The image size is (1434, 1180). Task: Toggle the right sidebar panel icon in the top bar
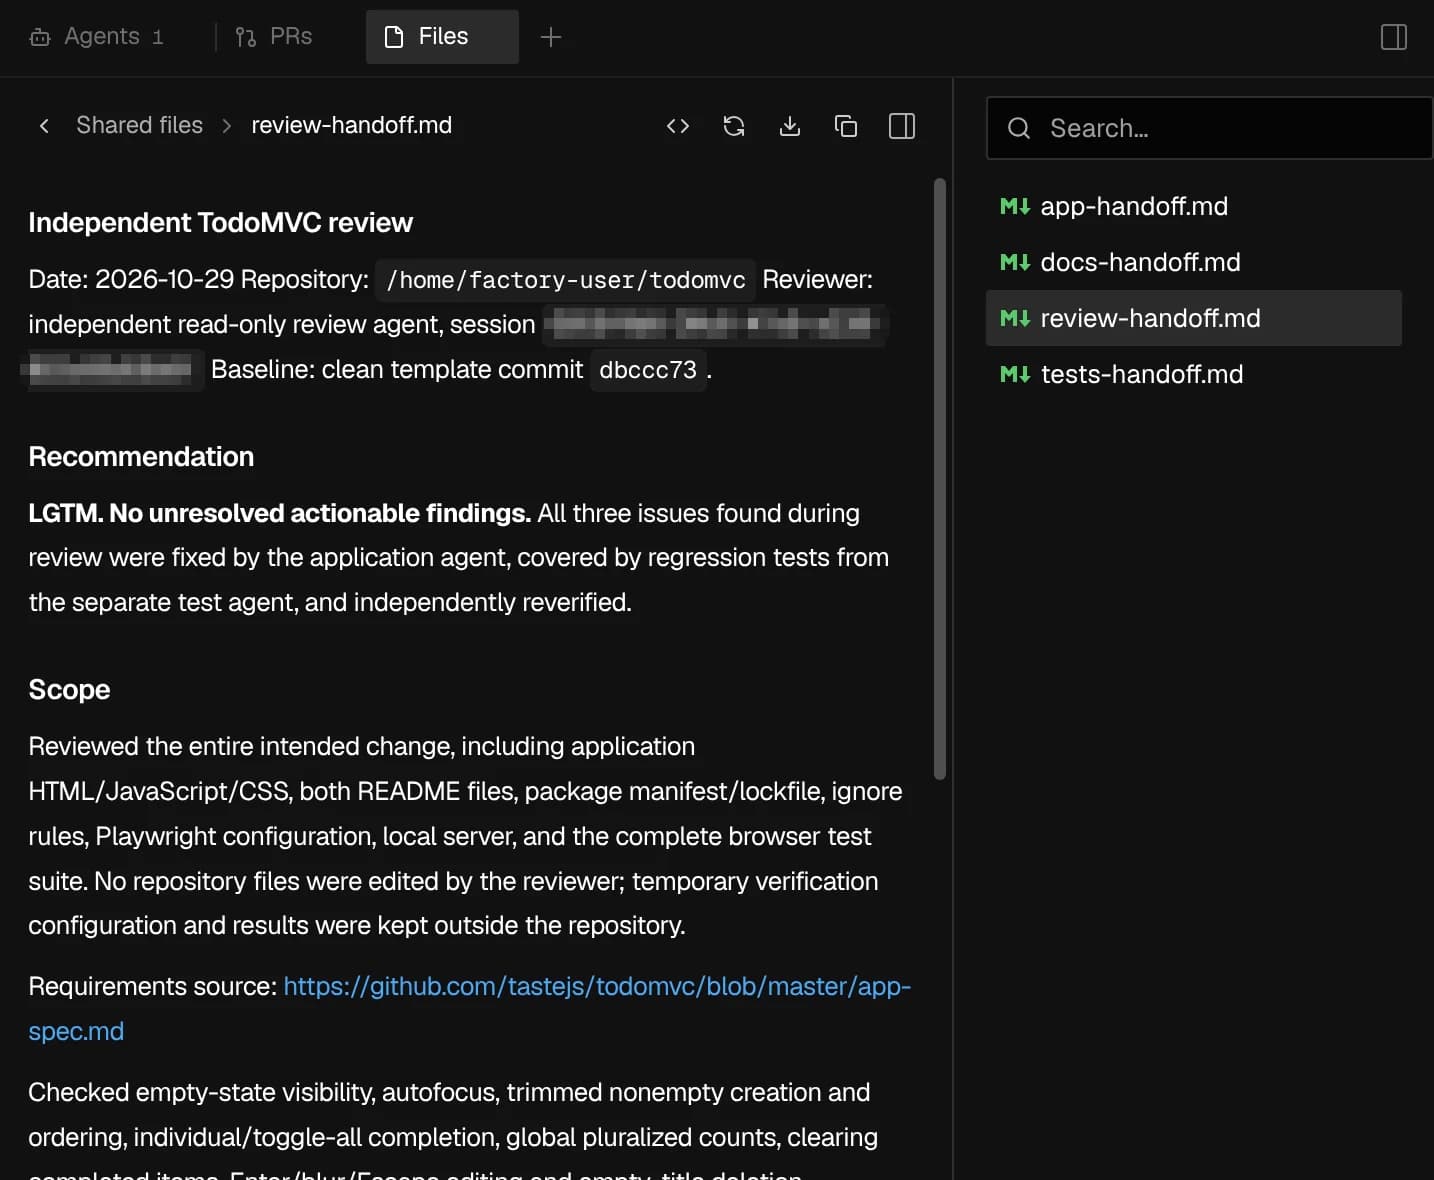[x=1393, y=37]
